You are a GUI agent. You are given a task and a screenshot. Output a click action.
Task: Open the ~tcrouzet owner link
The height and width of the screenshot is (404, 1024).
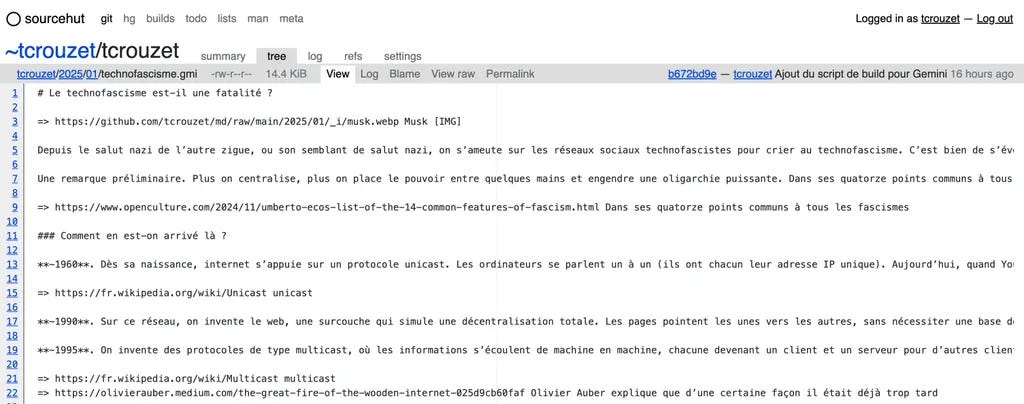(x=50, y=51)
